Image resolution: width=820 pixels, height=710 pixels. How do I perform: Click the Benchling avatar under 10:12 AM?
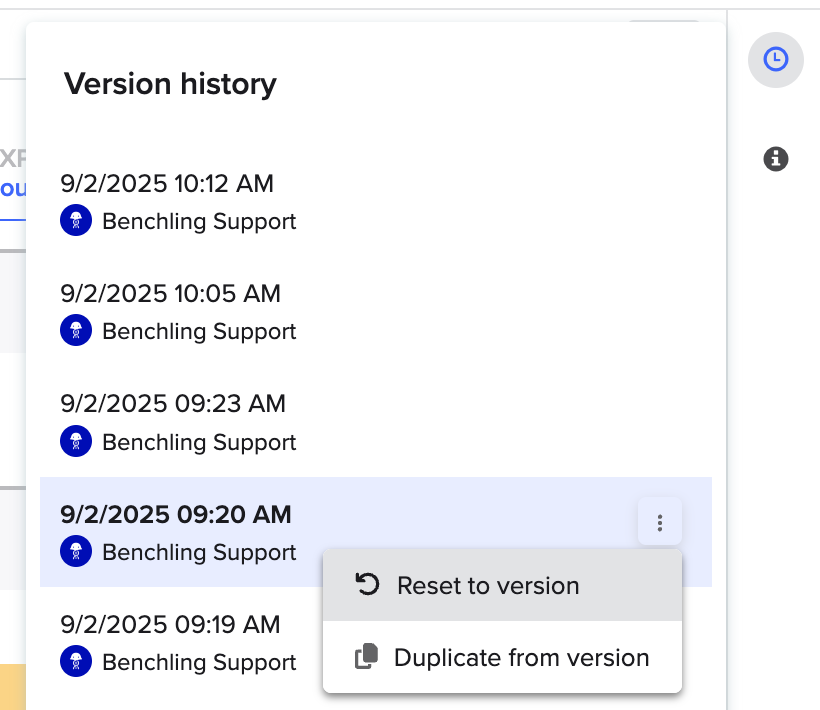point(76,220)
